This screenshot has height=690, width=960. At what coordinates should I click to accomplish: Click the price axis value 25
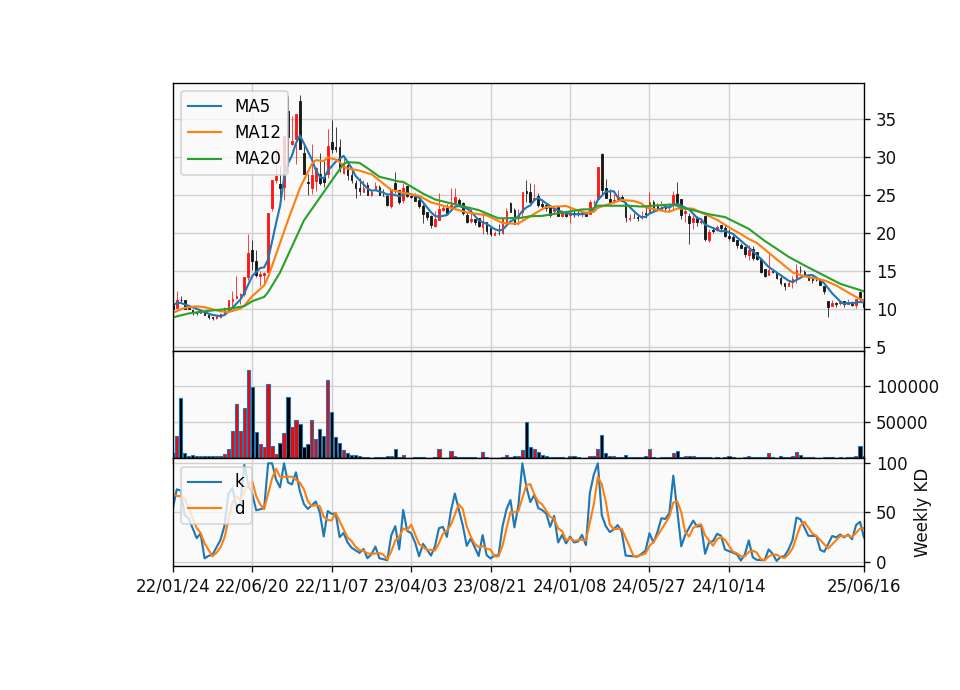tap(885, 196)
